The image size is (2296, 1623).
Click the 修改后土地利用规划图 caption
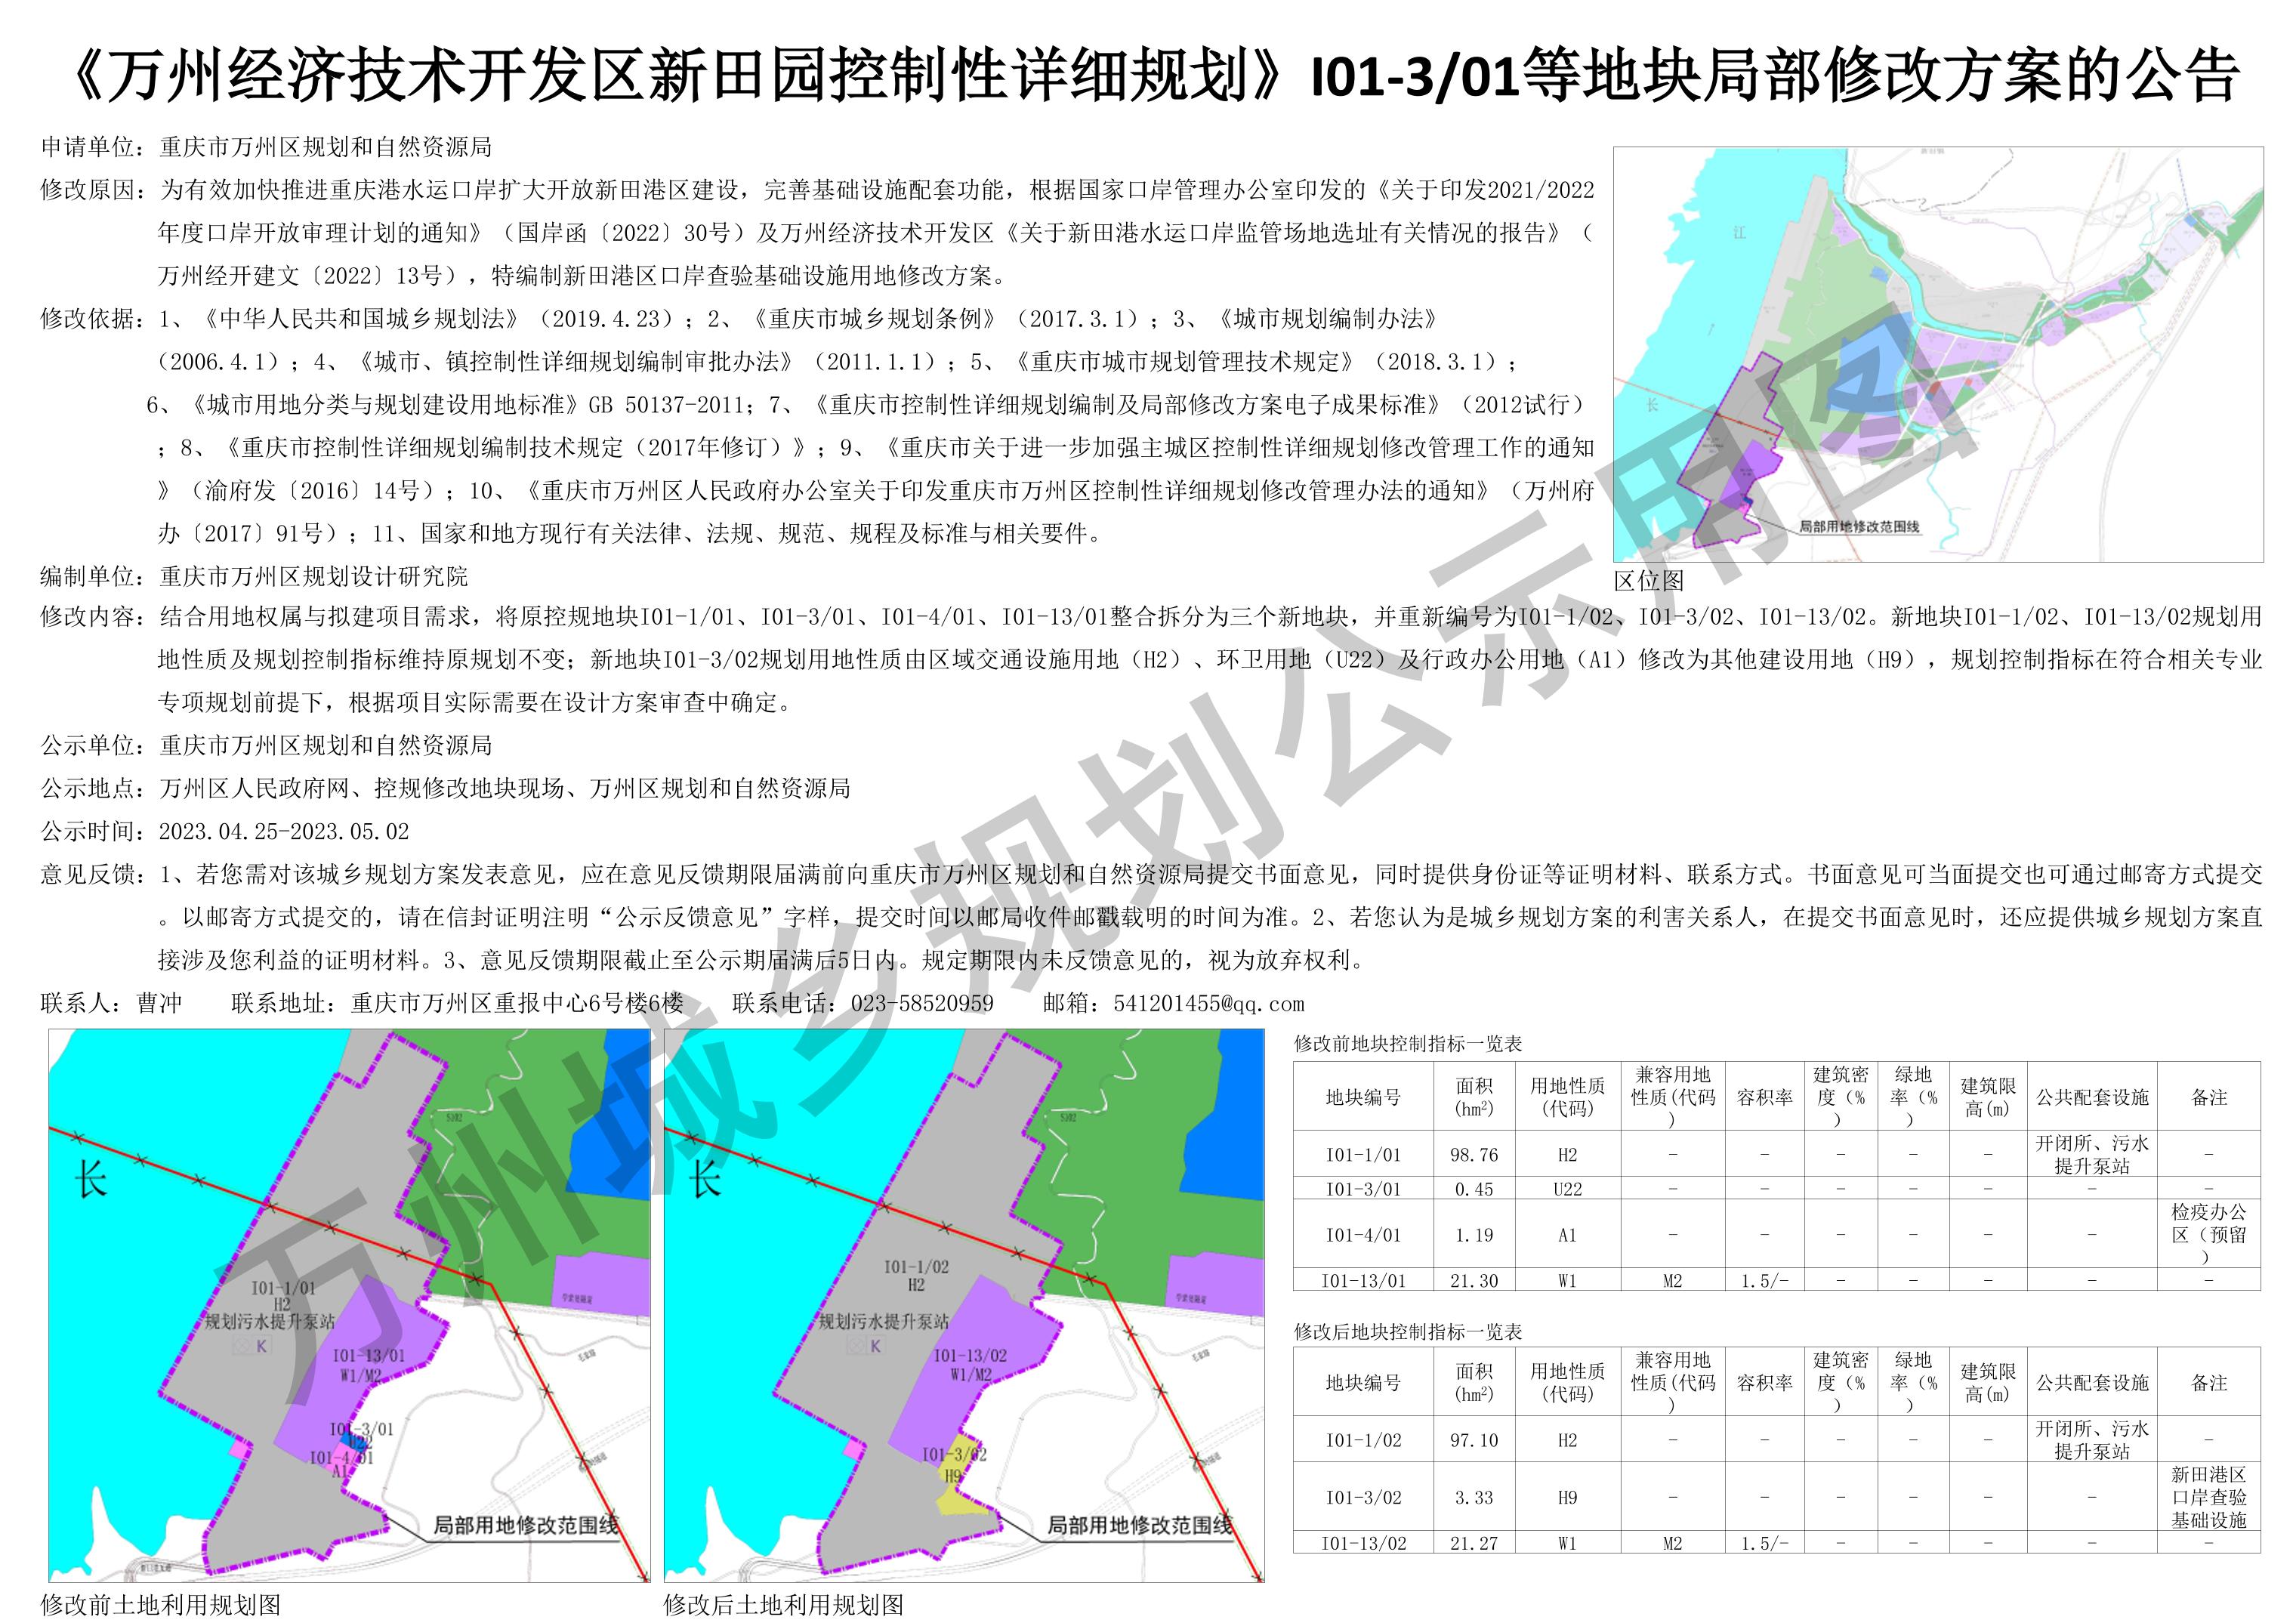coord(784,1605)
